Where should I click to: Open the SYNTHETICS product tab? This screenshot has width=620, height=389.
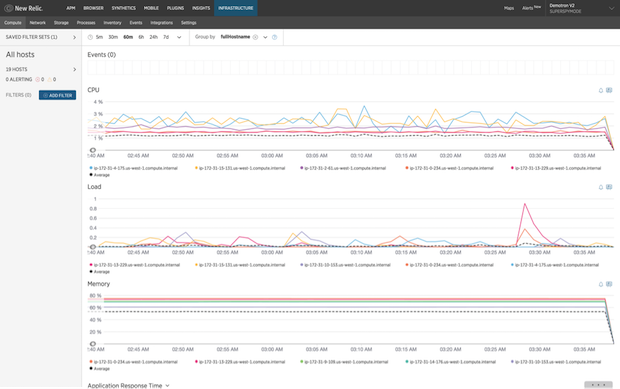[x=124, y=8]
